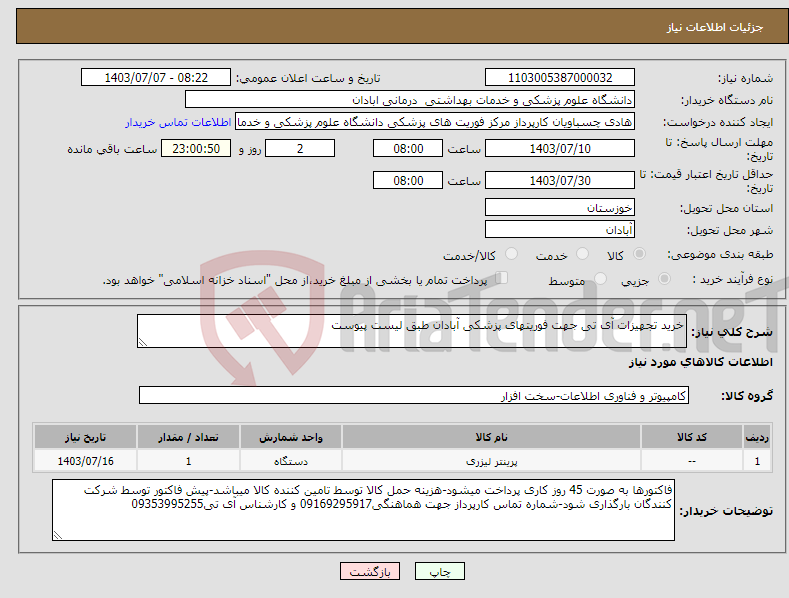The image size is (789, 598).
Task: Click the announcement date field 1403/07/07 - 08:22
Action: 155,78
